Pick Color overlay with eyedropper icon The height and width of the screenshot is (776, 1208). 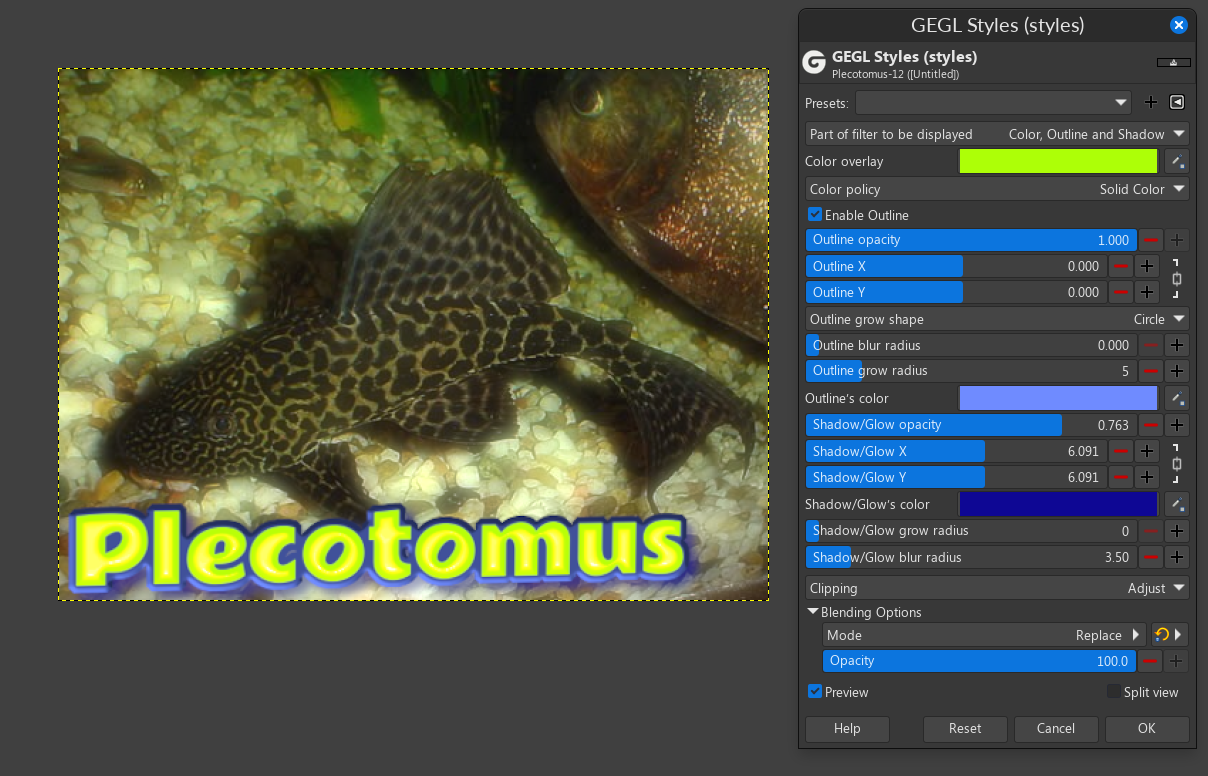click(x=1177, y=161)
